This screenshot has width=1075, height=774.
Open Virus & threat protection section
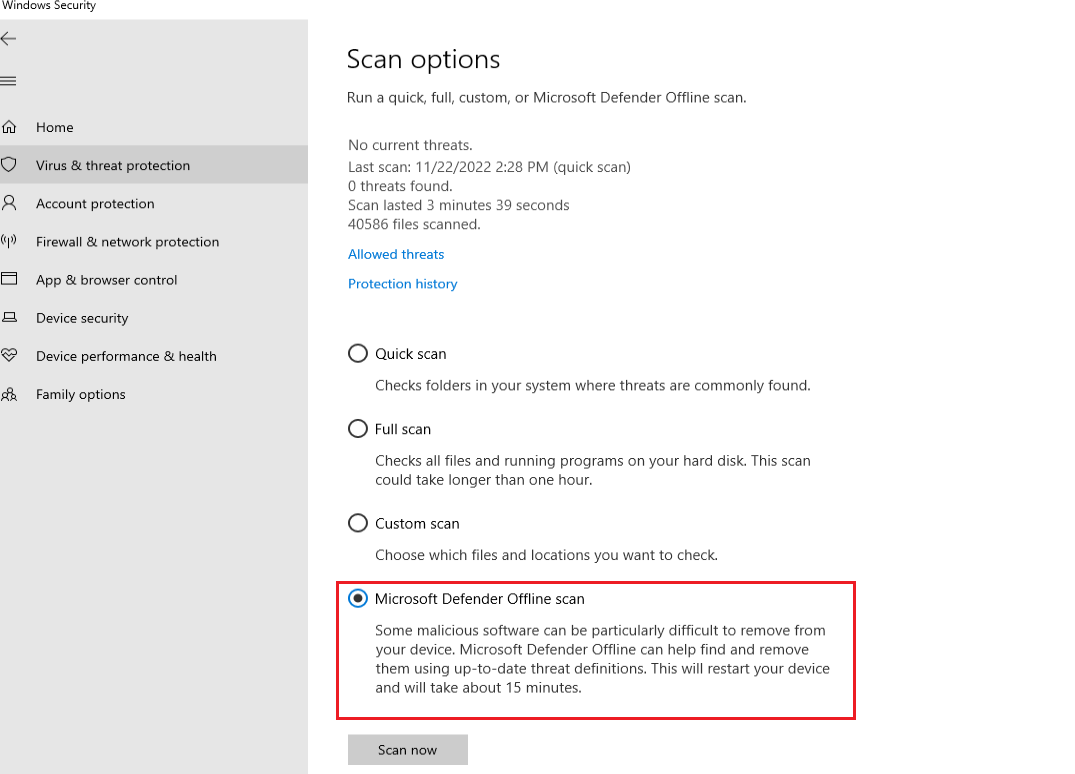click(154, 165)
